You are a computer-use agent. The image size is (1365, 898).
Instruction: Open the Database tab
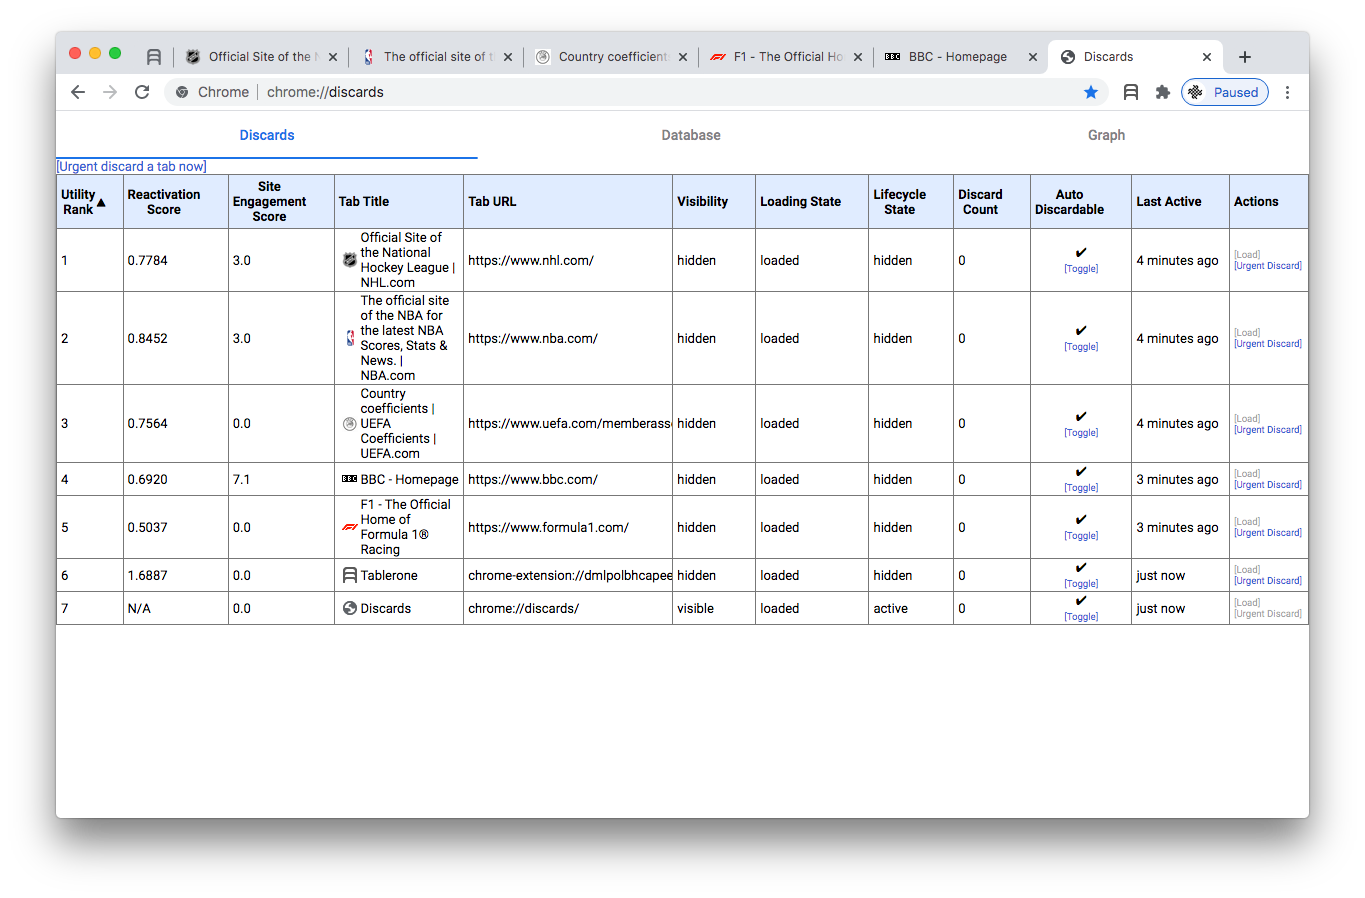(x=691, y=135)
